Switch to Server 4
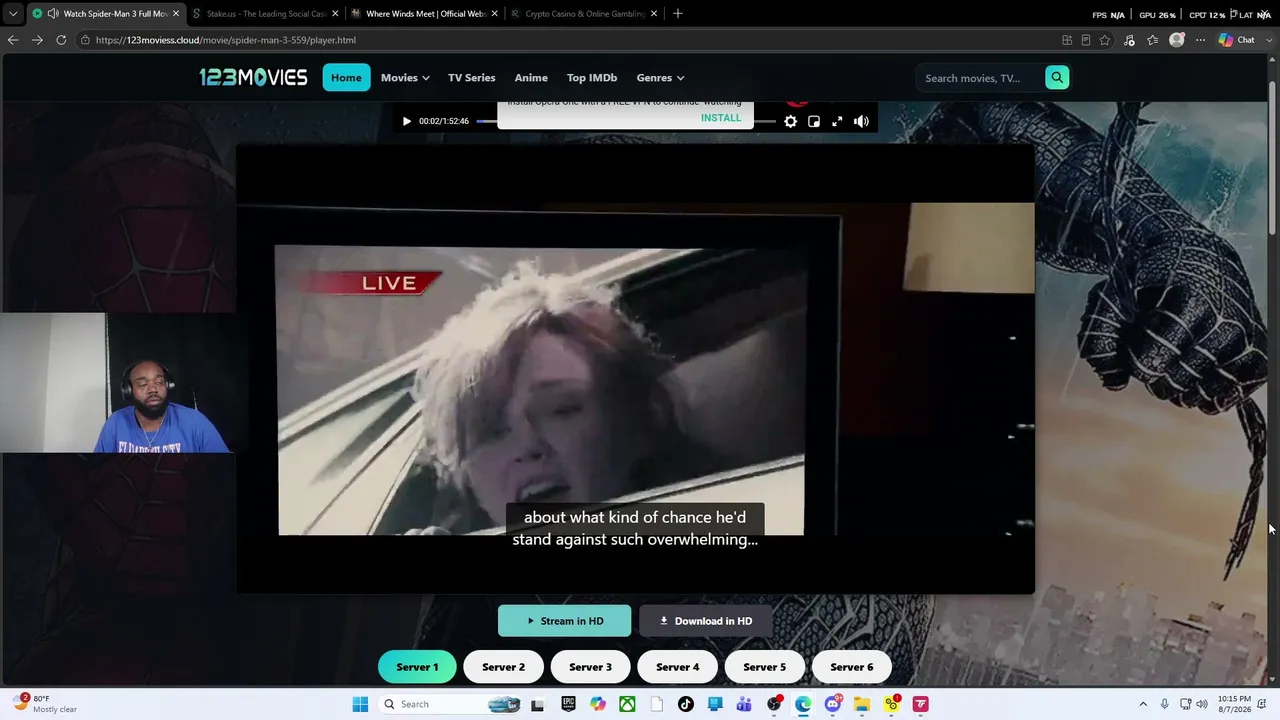This screenshot has height=720, width=1280. click(678, 667)
